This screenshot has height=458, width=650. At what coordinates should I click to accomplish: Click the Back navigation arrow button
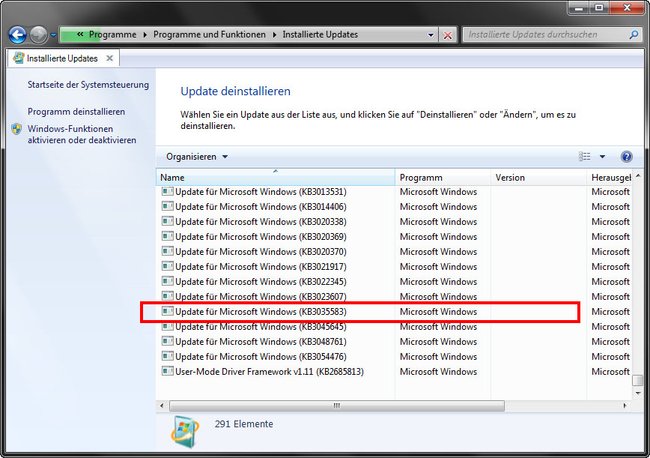pyautogui.click(x=17, y=35)
